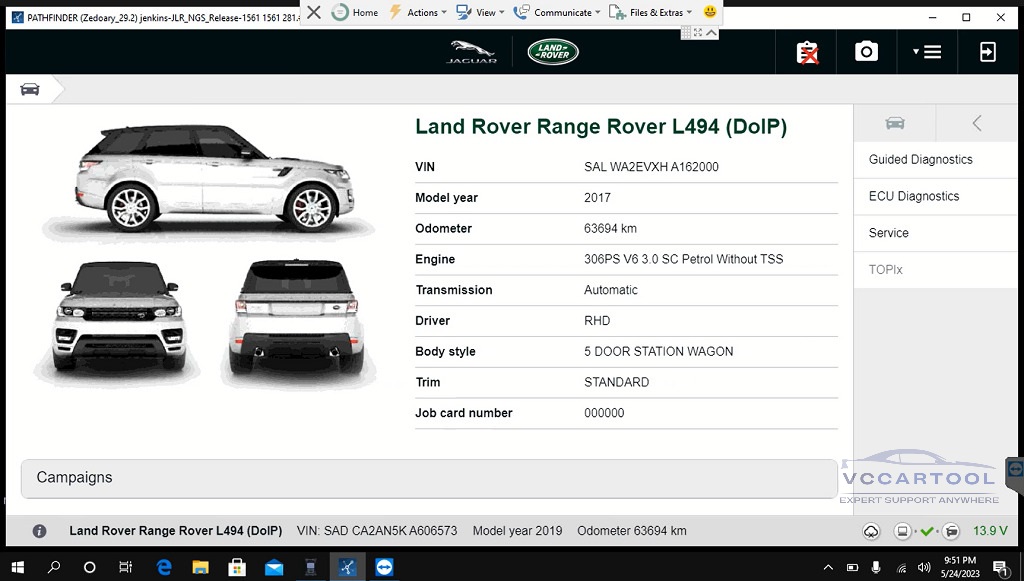Open Microsoft Edge from the taskbar

[x=164, y=567]
